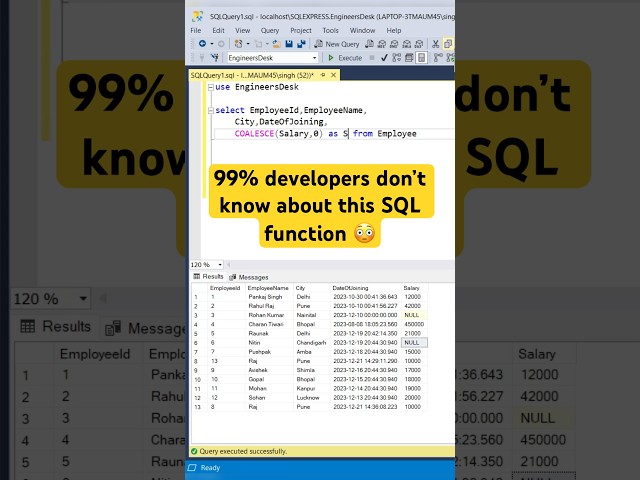Click the Save floppy disk icon
Image resolution: width=640 pixels, height=480 pixels.
[x=289, y=44]
